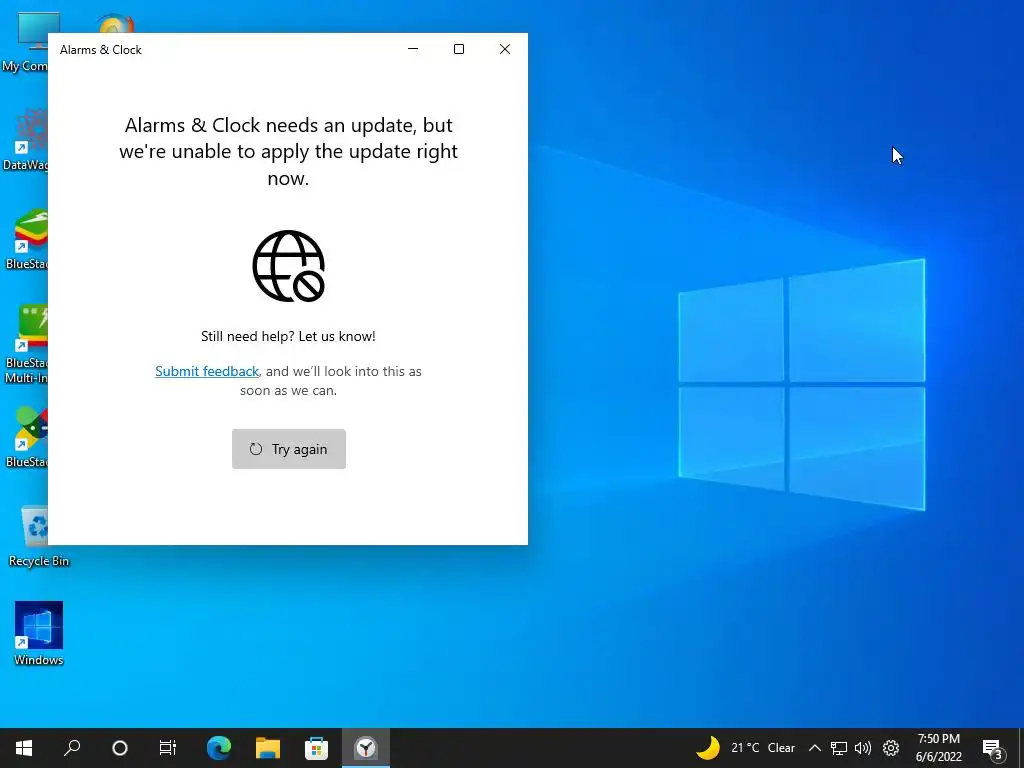The height and width of the screenshot is (768, 1024).
Task: Select the My Computer desktop icon
Action: click(x=25, y=42)
